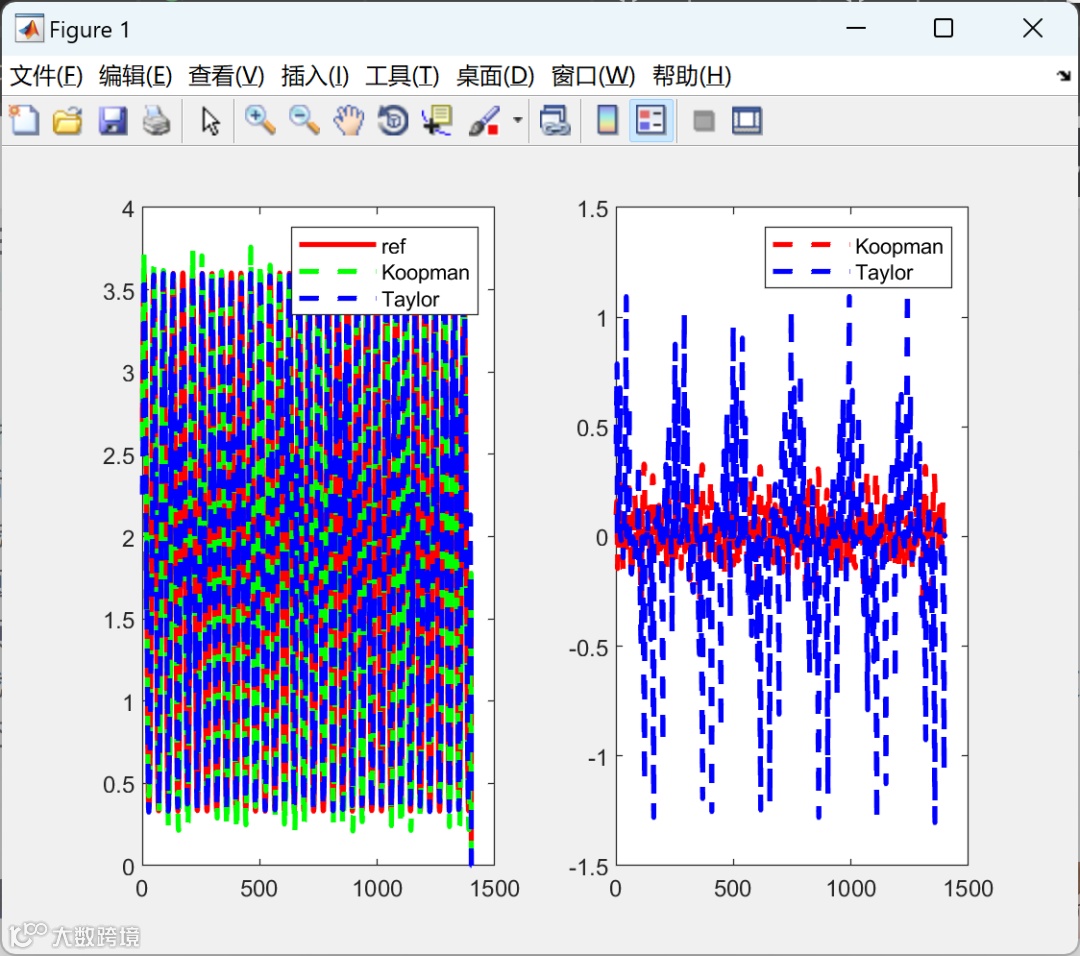Image resolution: width=1080 pixels, height=956 pixels.
Task: Select the Pan hand tool
Action: tap(349, 121)
